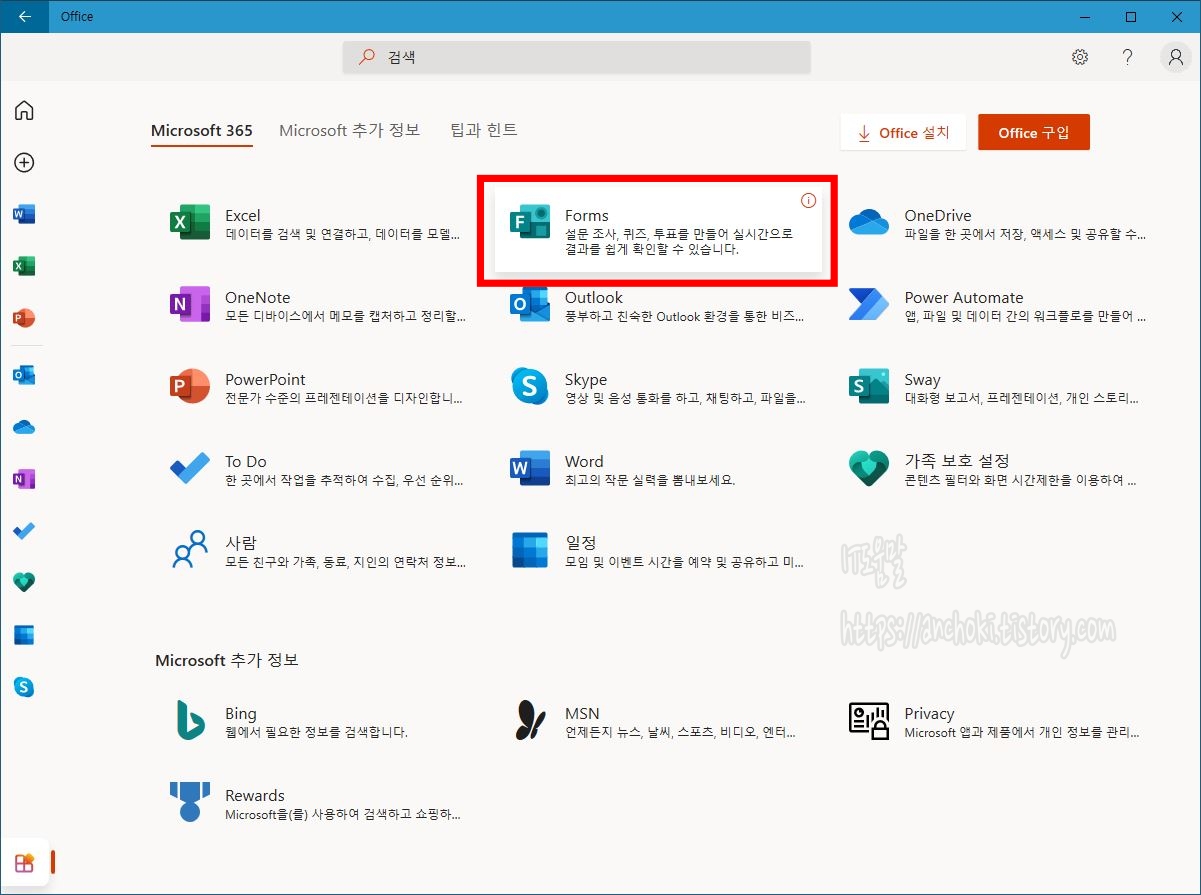The height and width of the screenshot is (895, 1201).
Task: Open 일정 (Calendar) app tile
Action: click(657, 551)
